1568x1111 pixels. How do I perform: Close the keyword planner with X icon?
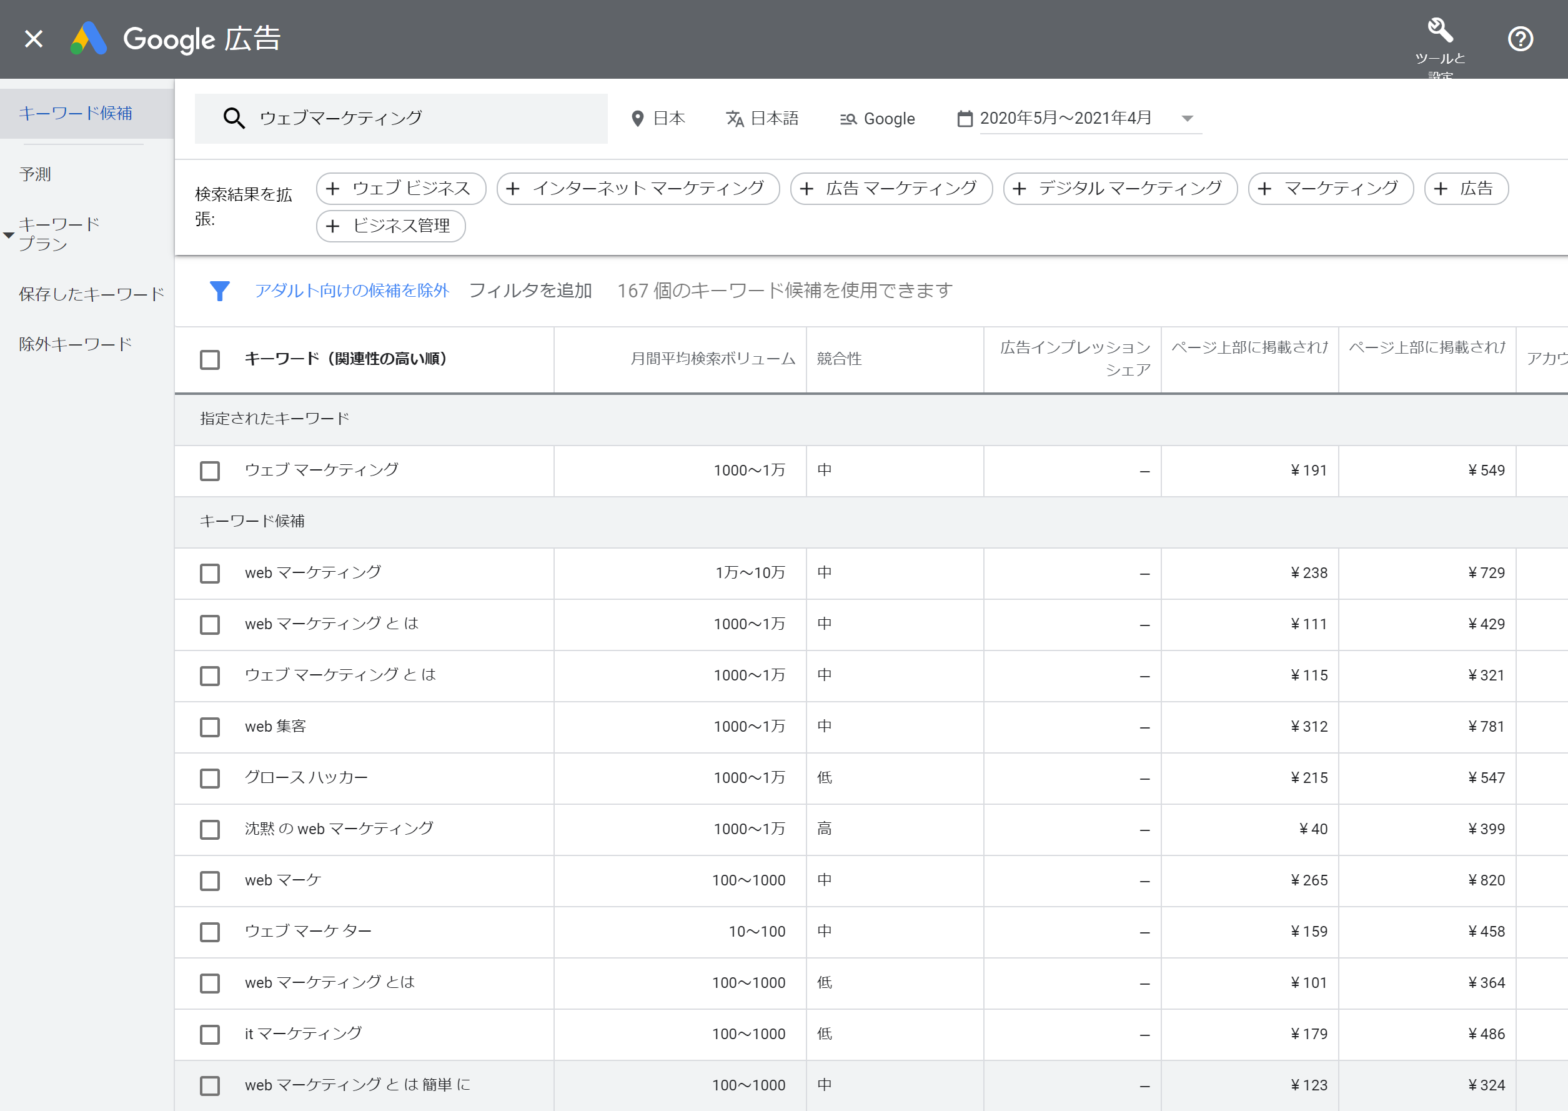point(33,39)
